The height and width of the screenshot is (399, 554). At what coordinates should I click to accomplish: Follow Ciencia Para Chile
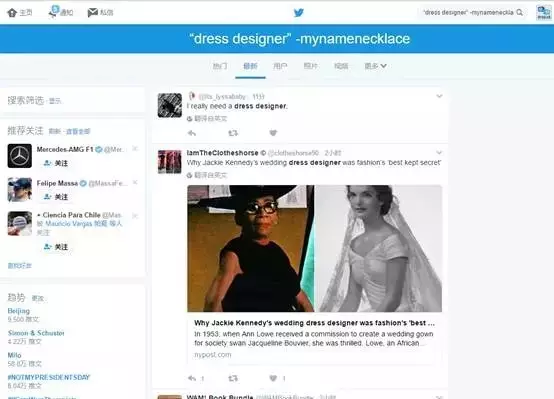[x=55, y=247]
